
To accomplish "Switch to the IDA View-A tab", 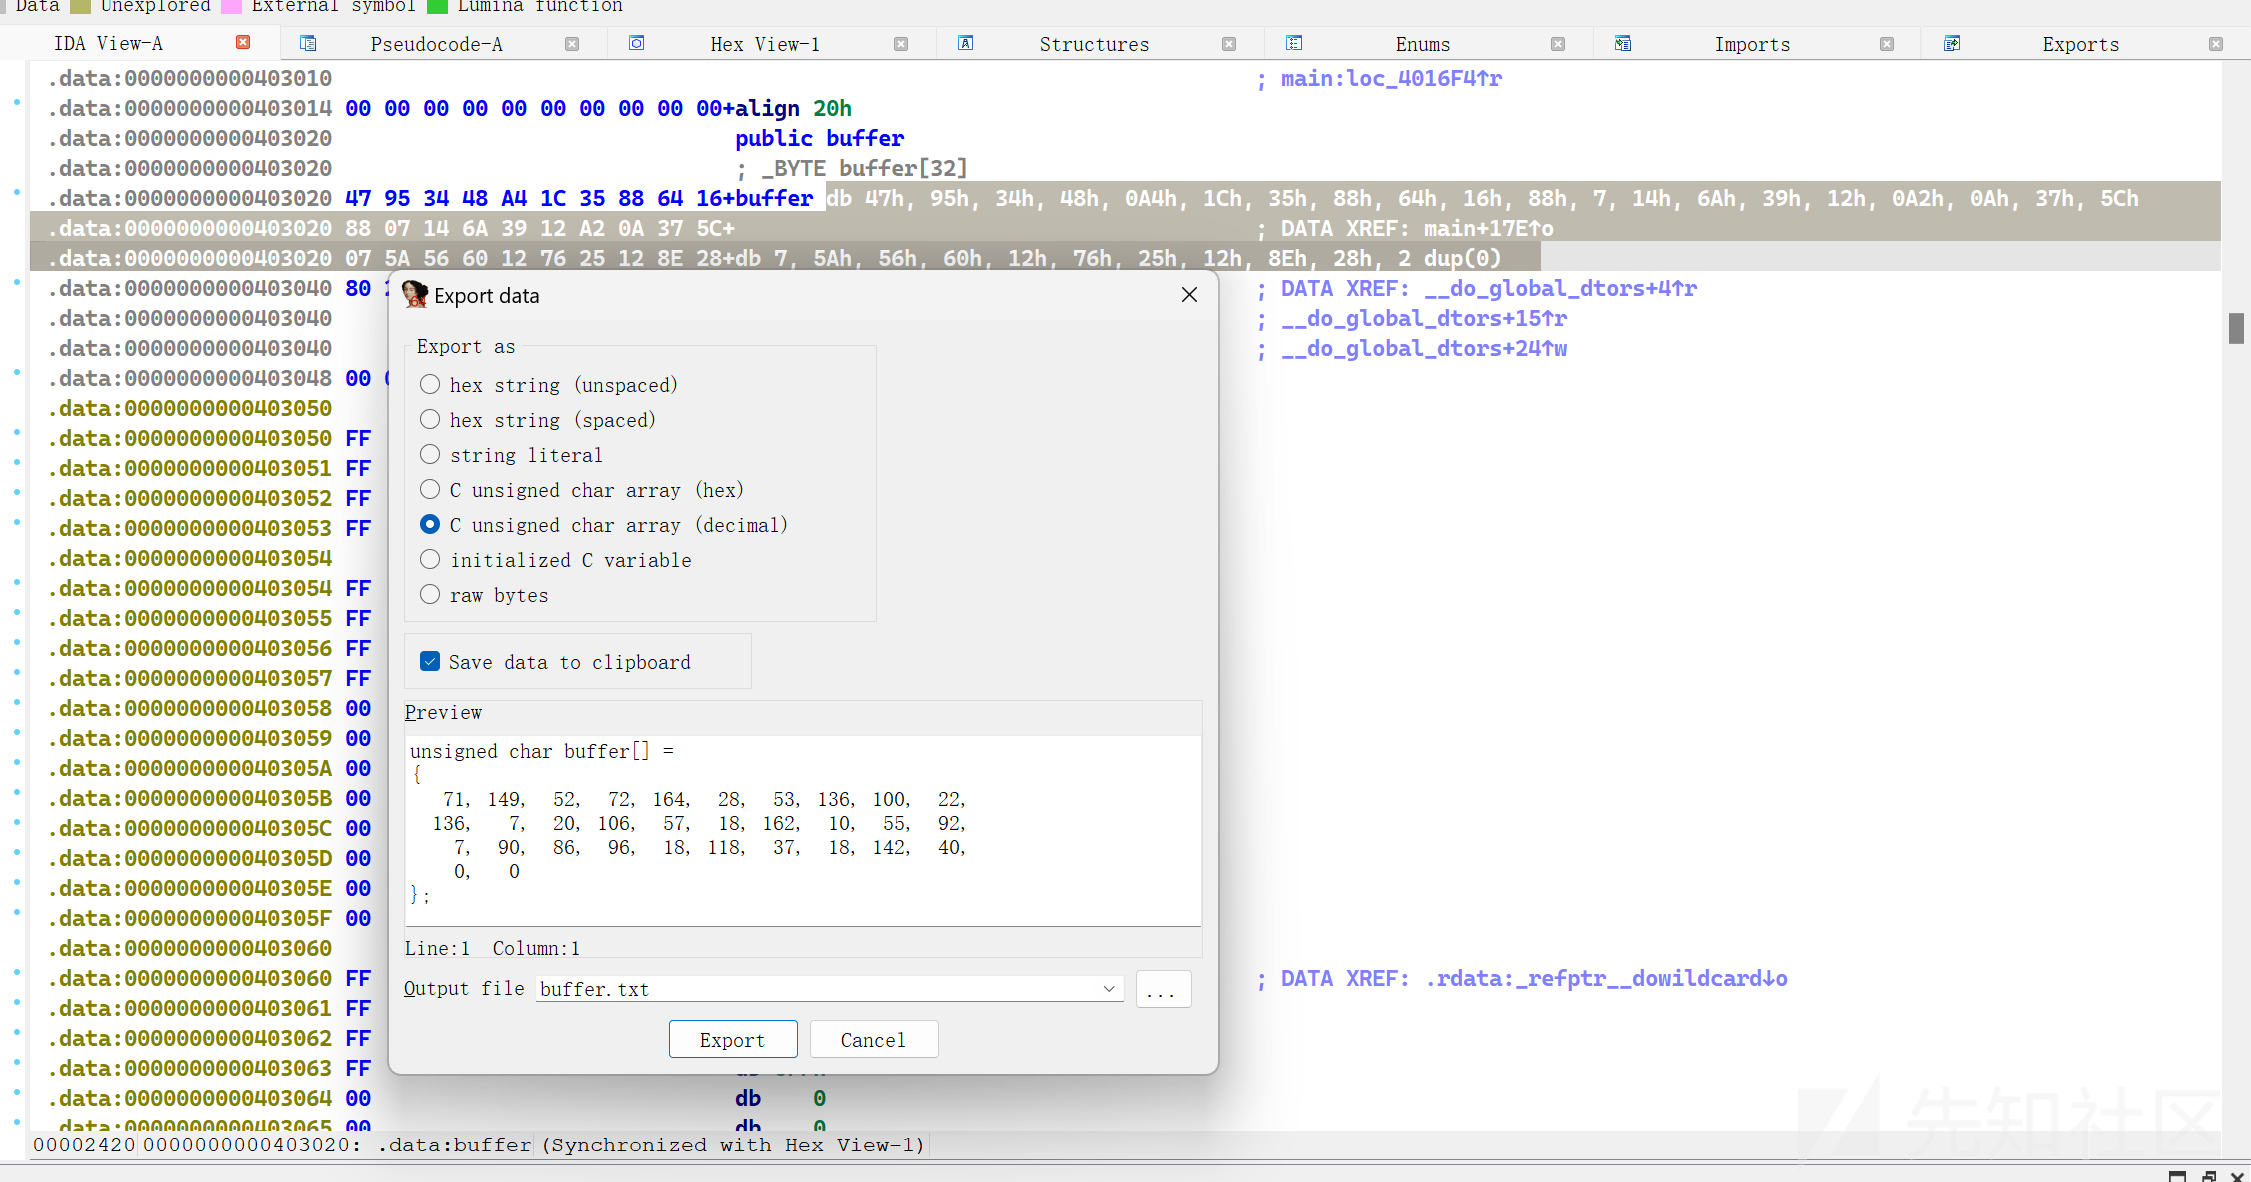I will [108, 43].
